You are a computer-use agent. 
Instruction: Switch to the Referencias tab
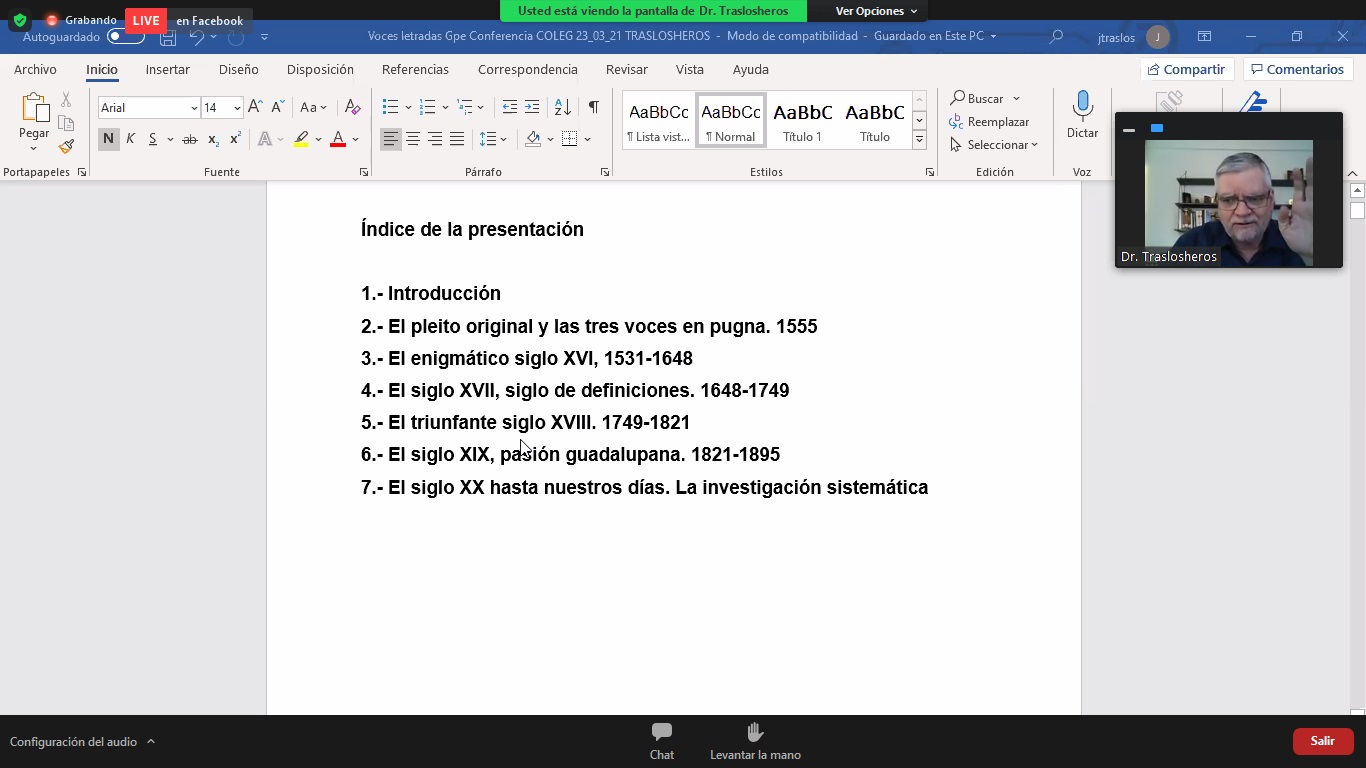[415, 69]
